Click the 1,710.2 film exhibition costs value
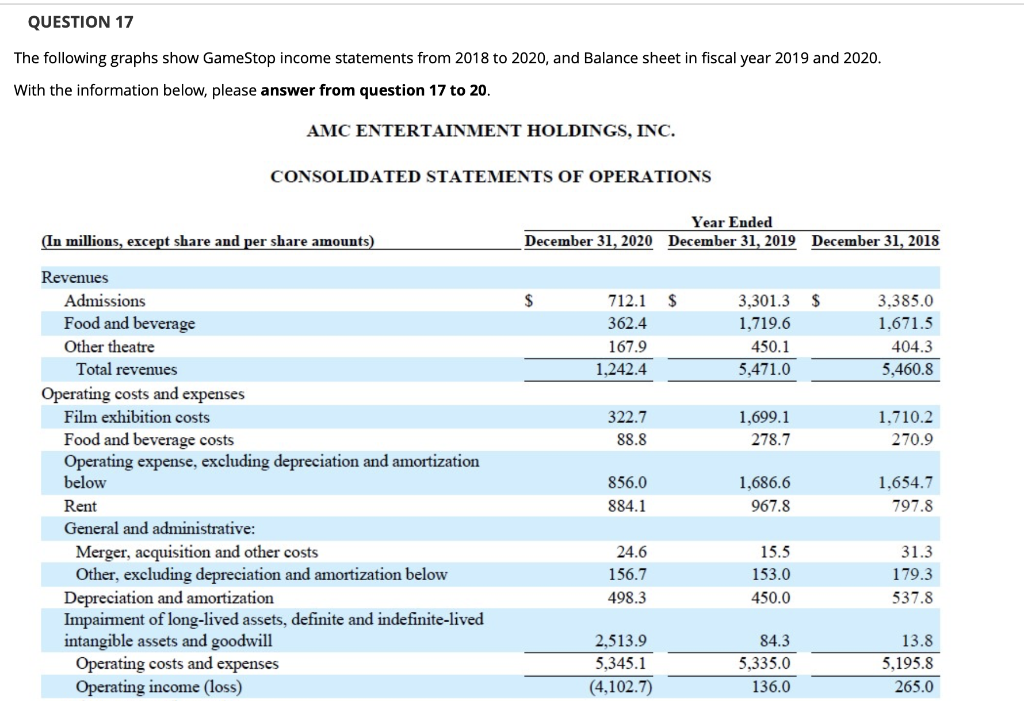1024x701 pixels. click(906, 417)
